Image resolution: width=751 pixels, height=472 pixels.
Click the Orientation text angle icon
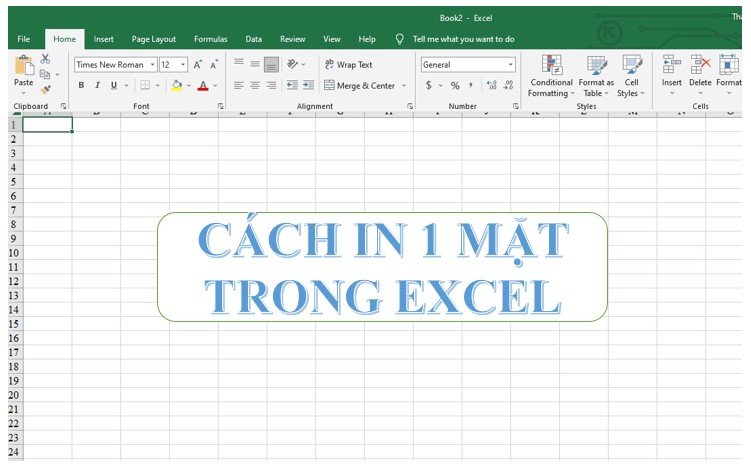click(292, 64)
